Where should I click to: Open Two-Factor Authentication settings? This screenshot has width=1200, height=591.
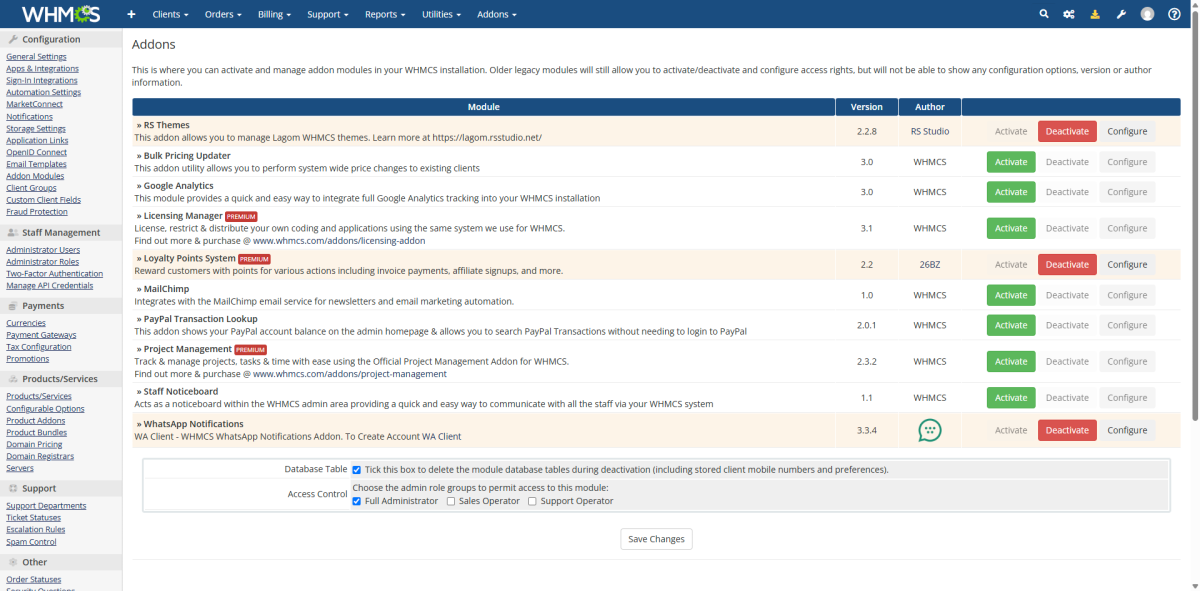point(54,274)
